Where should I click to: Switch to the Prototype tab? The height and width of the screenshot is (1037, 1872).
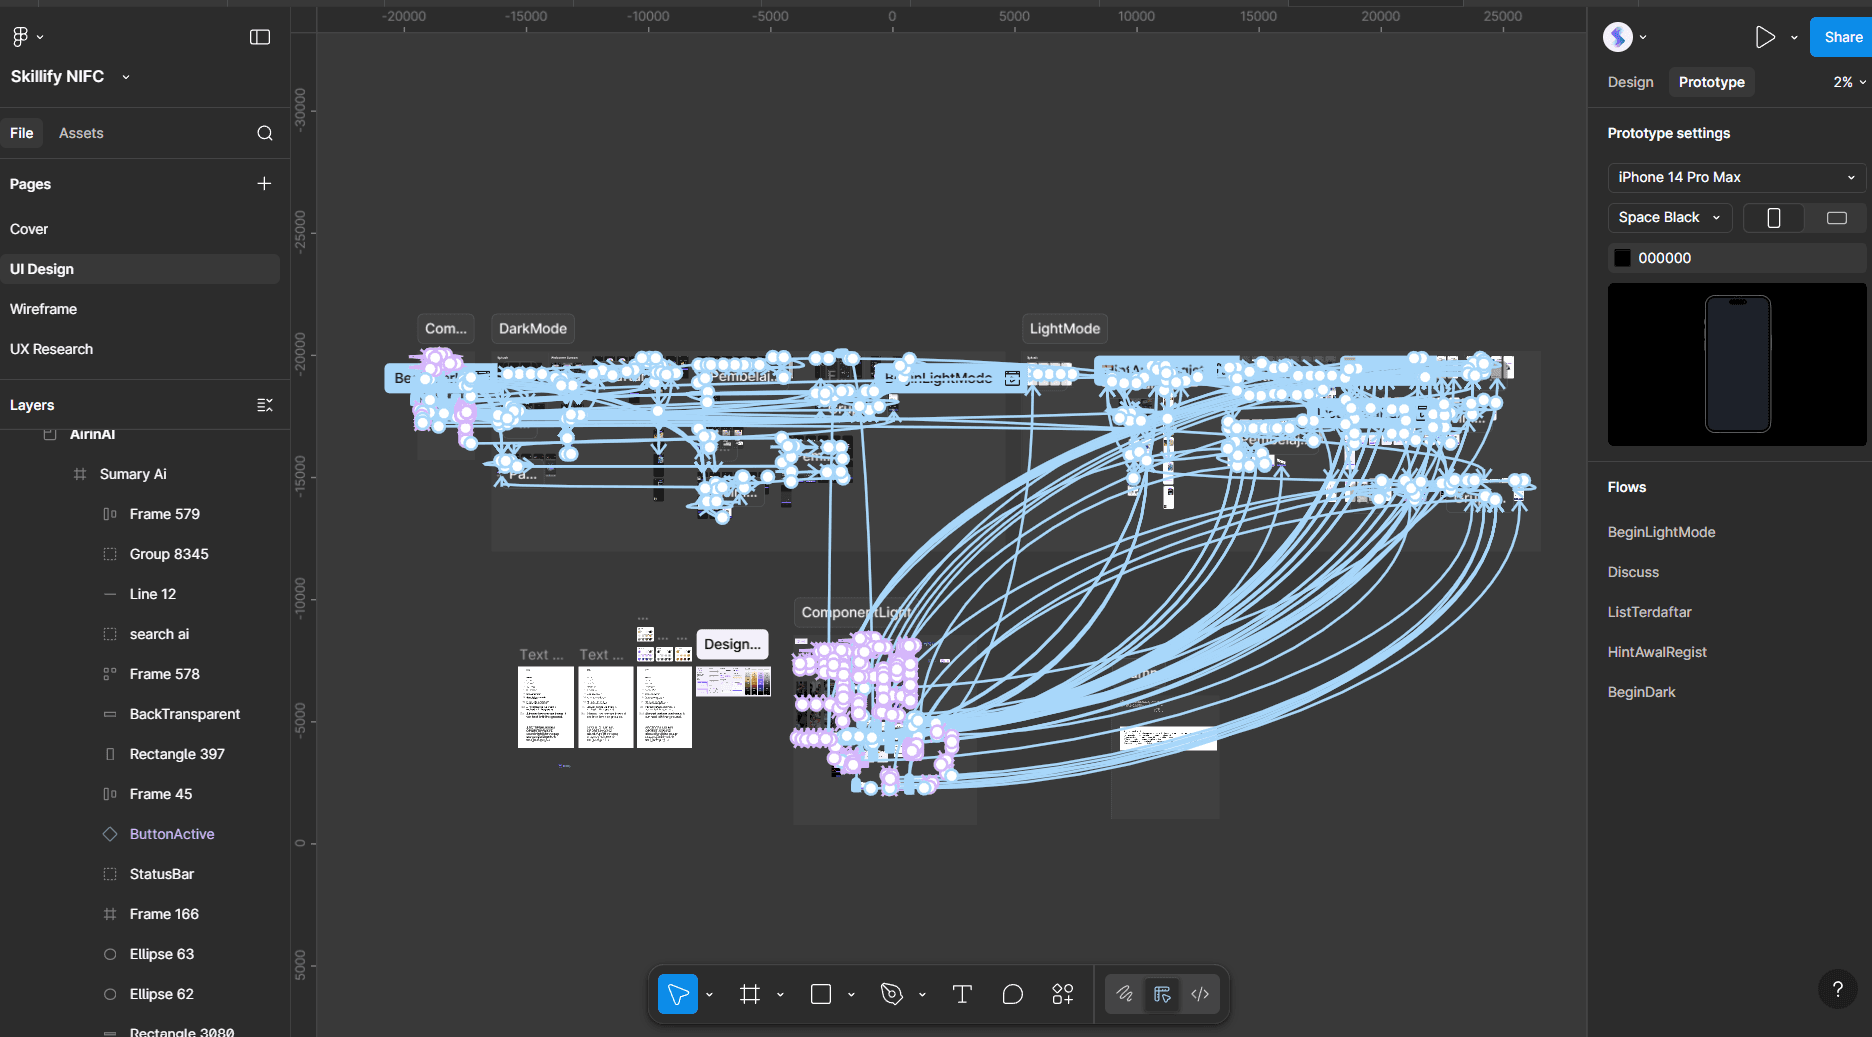pos(1711,82)
